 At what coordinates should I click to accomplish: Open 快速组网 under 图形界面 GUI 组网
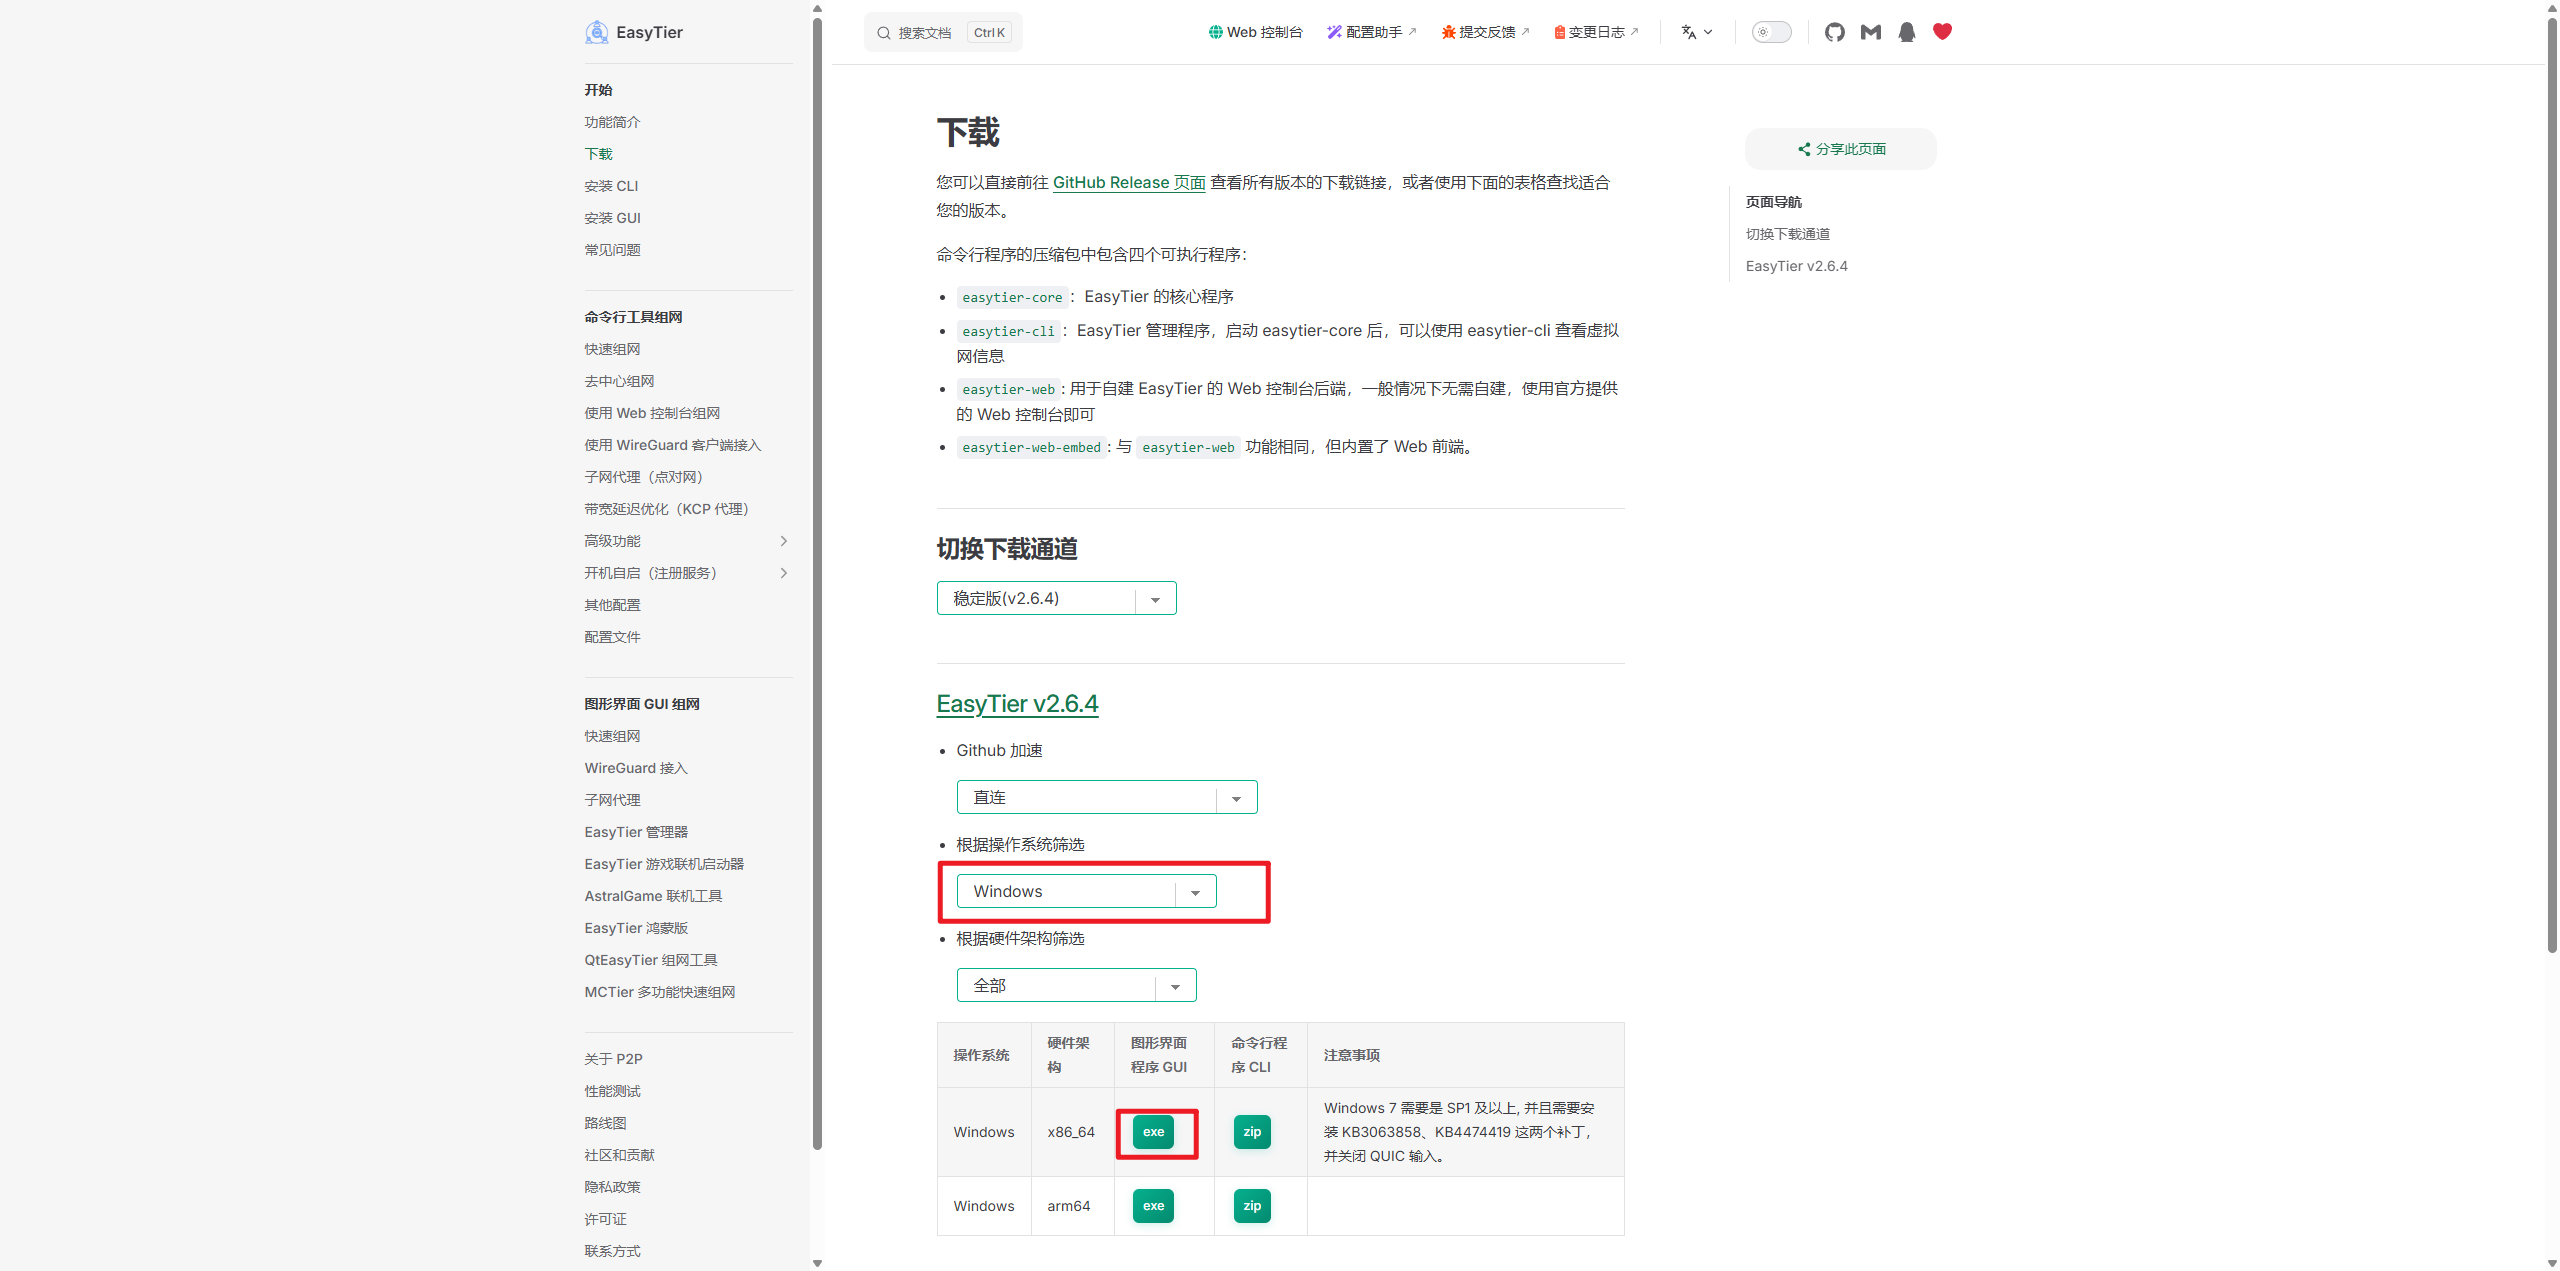point(612,736)
